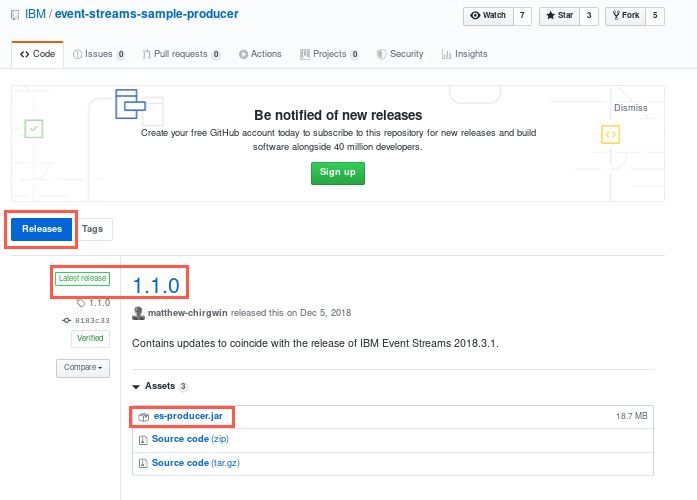Image resolution: width=697 pixels, height=500 pixels.
Task: Open the Pull requests tab
Action: pos(181,54)
